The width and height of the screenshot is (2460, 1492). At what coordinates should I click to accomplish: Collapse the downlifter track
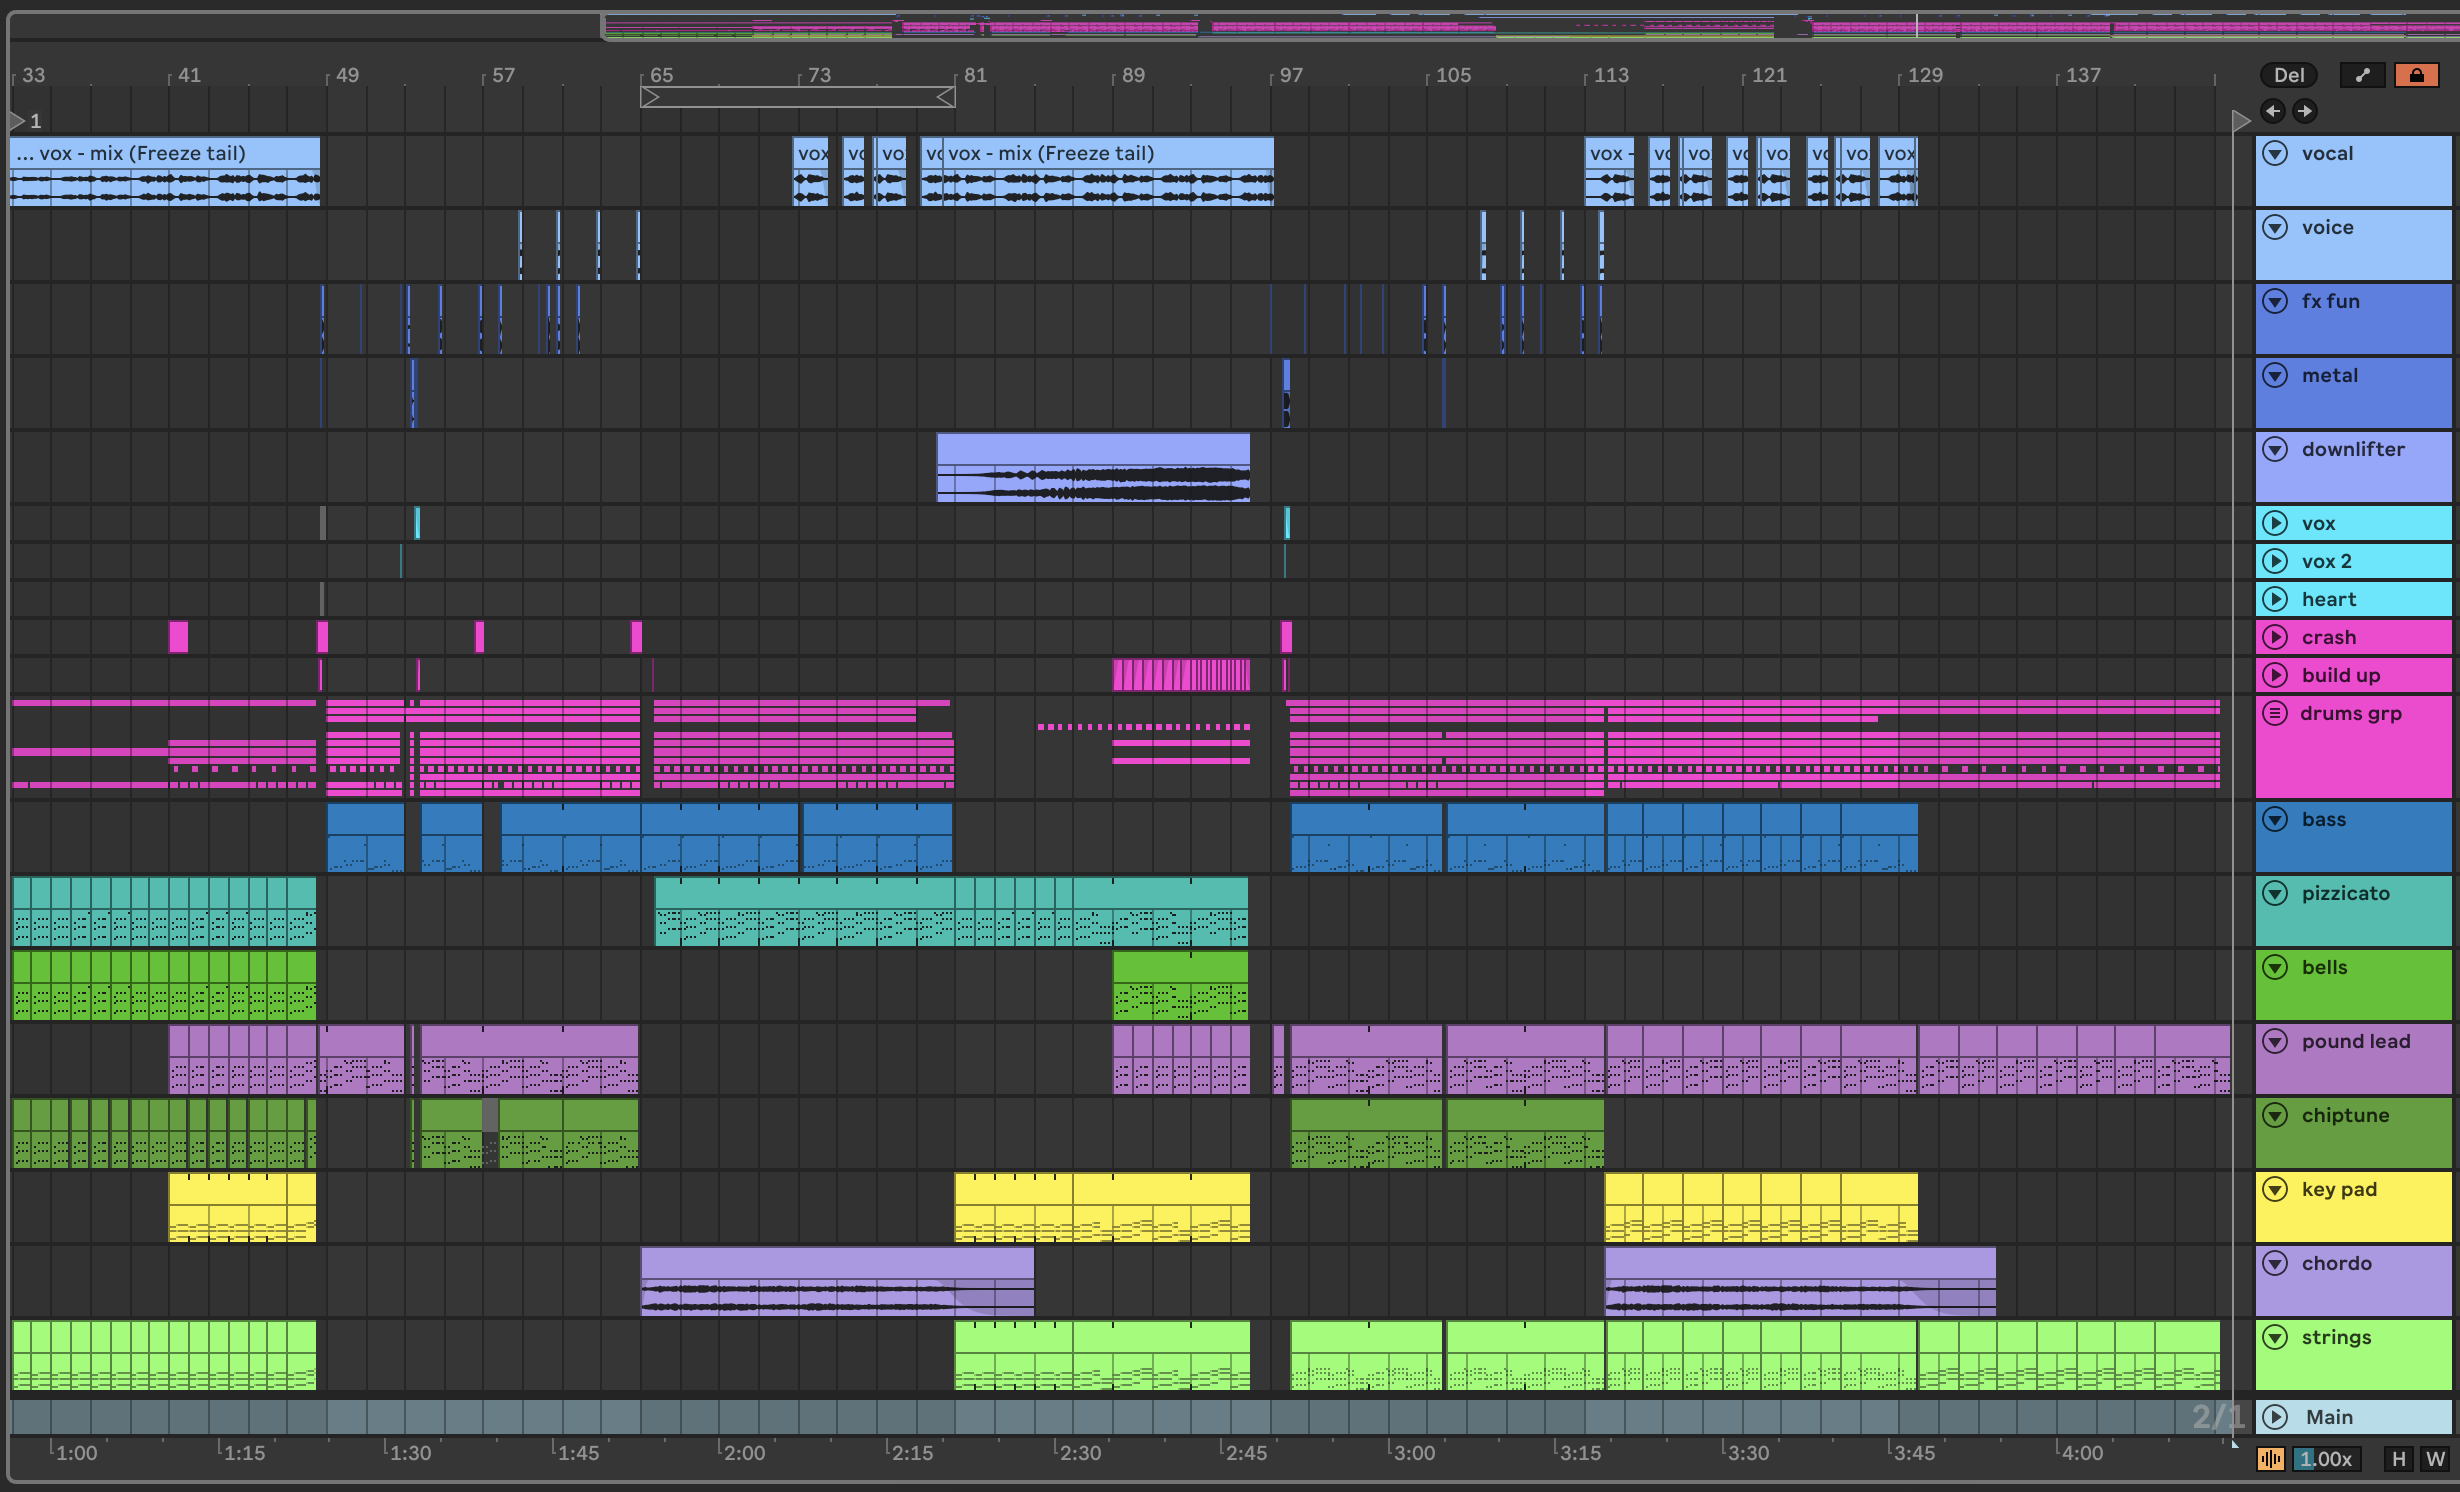pos(2275,449)
